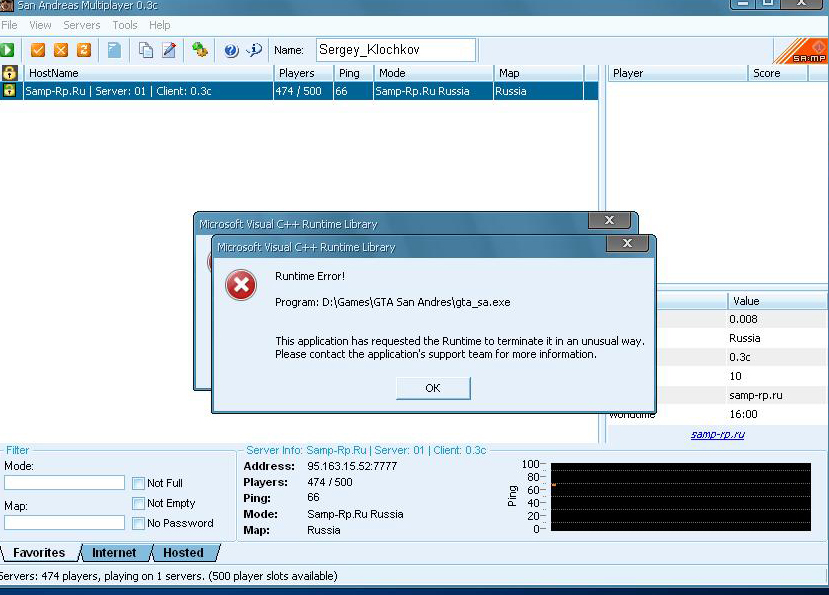Image resolution: width=829 pixels, height=595 pixels.
Task: Click the 0.008 value cell
Action: tap(743, 319)
